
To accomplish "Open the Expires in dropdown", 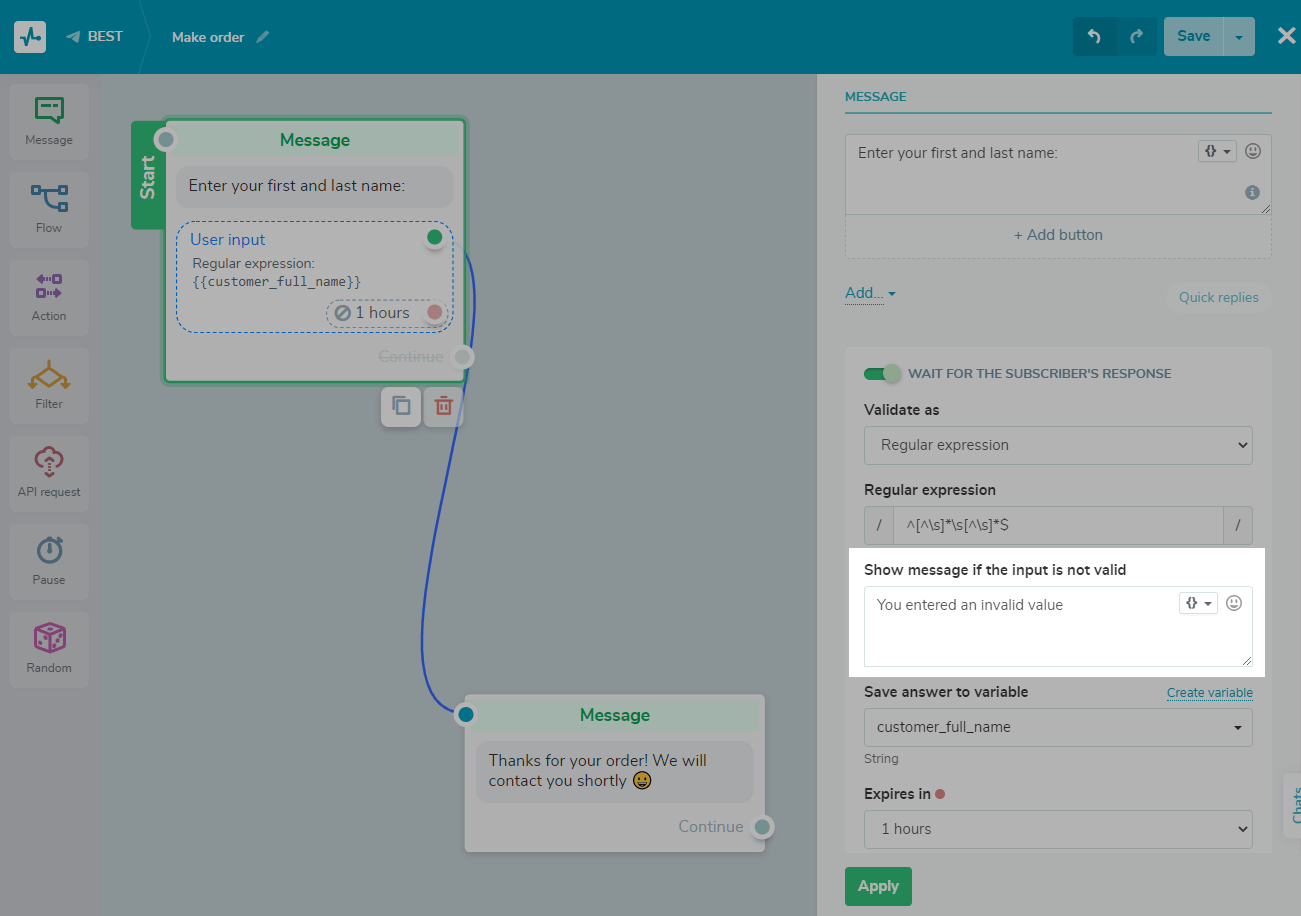I will click(x=1058, y=829).
